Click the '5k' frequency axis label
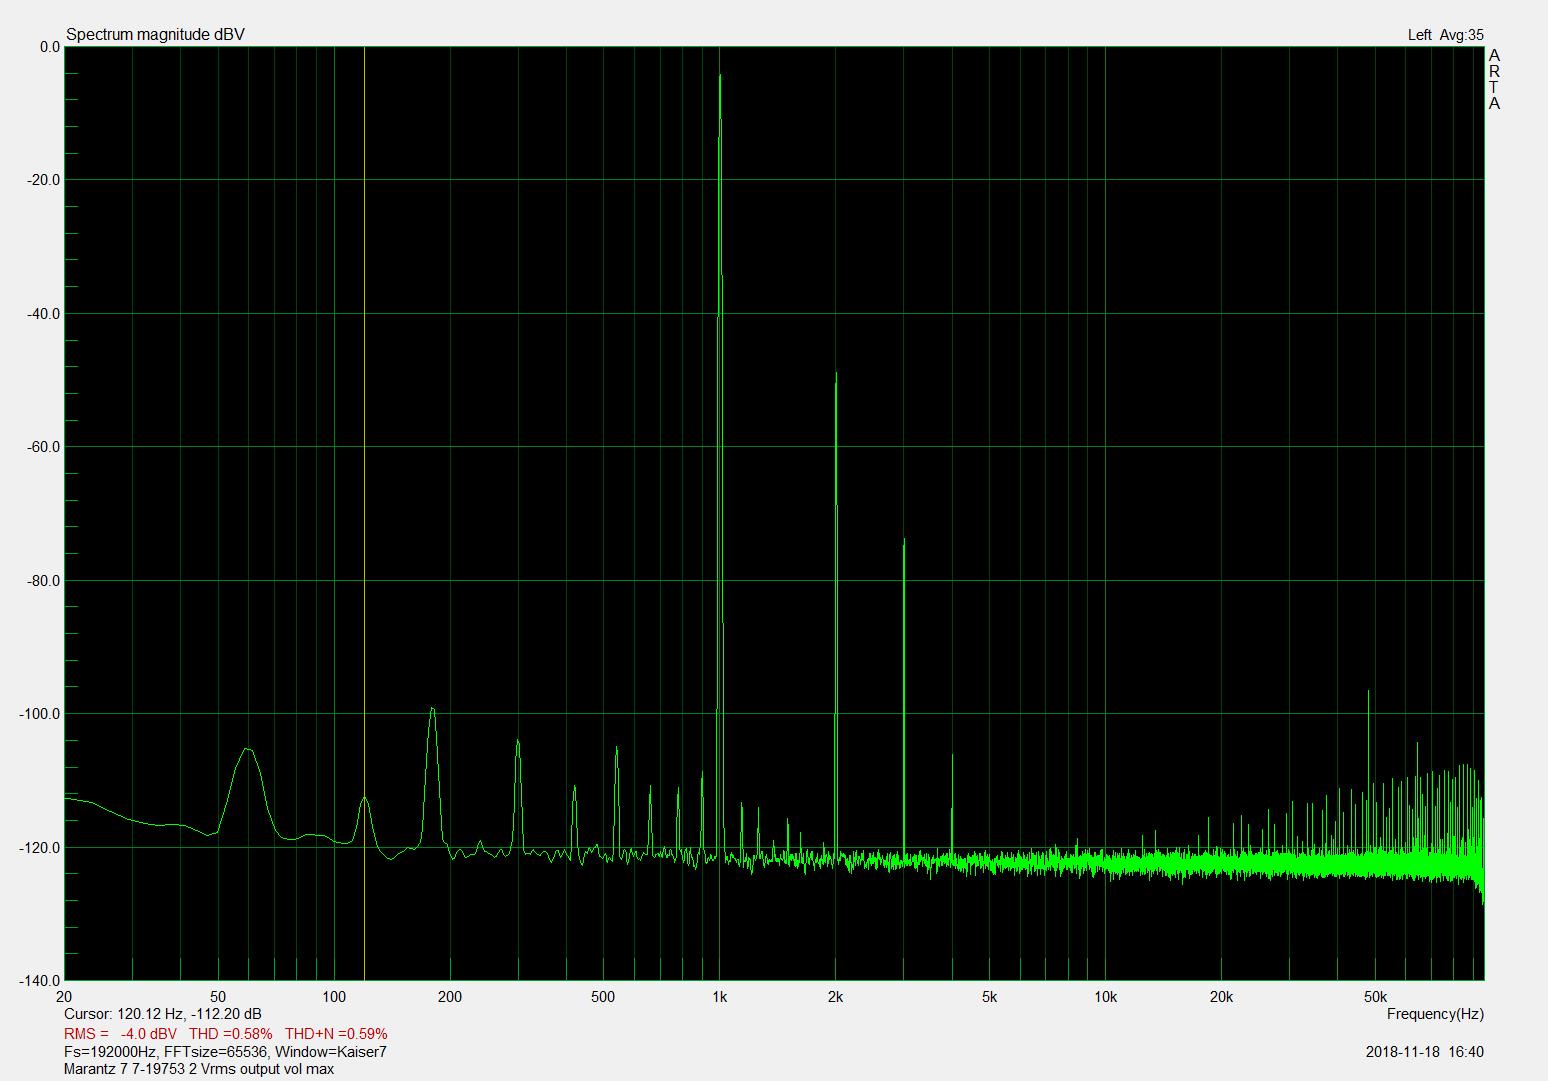This screenshot has height=1081, width=1548. [x=989, y=997]
